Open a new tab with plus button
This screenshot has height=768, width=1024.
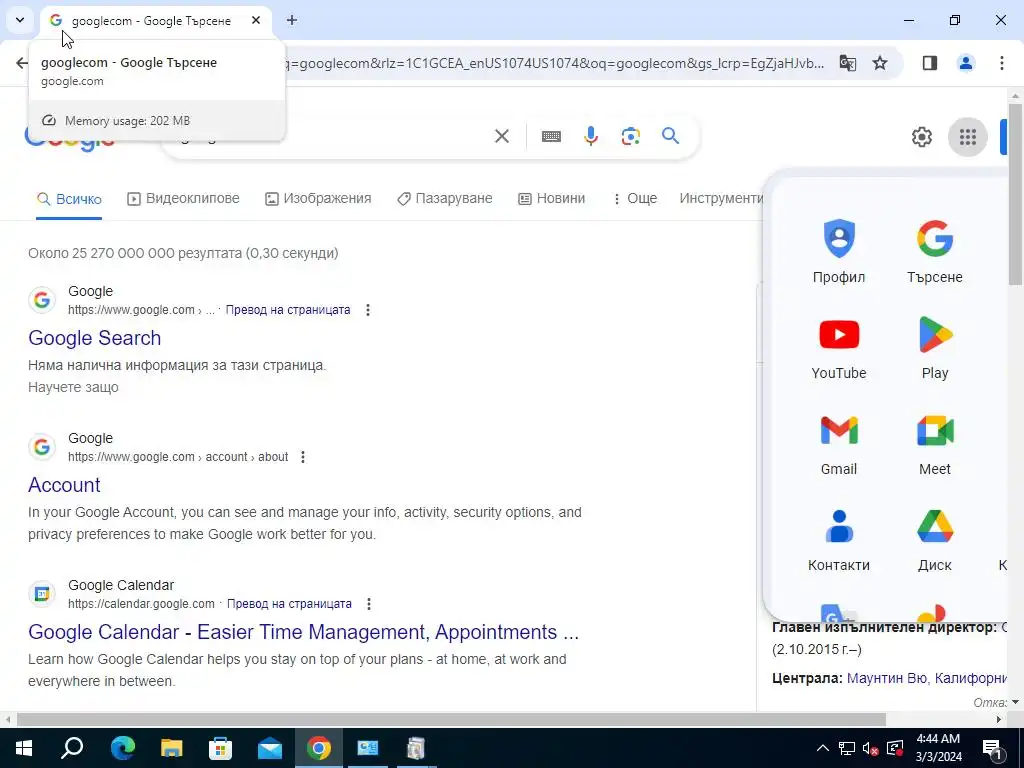292,20
